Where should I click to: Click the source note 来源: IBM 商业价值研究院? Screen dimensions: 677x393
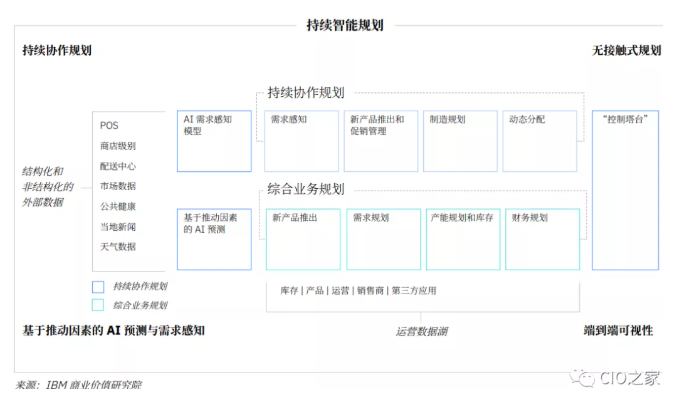click(79, 385)
